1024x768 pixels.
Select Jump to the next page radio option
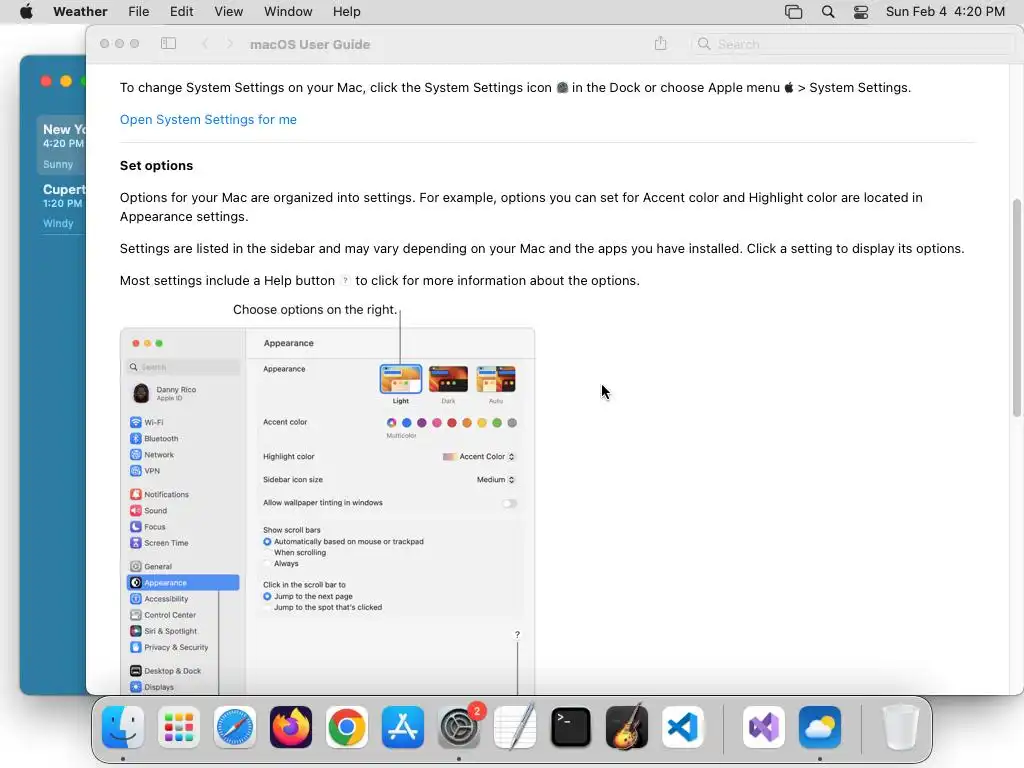click(x=267, y=596)
